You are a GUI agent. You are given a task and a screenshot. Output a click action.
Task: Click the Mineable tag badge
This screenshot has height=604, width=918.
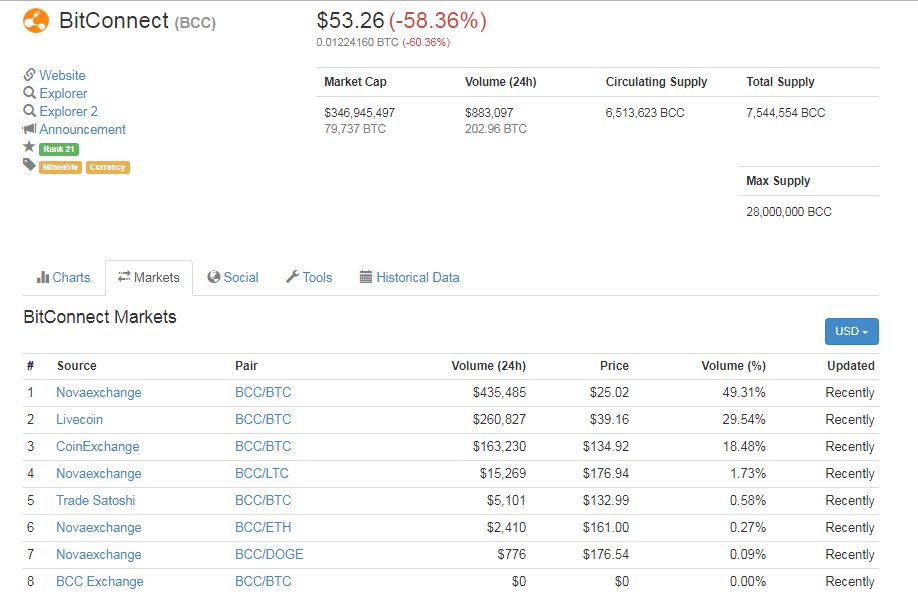coord(60,167)
